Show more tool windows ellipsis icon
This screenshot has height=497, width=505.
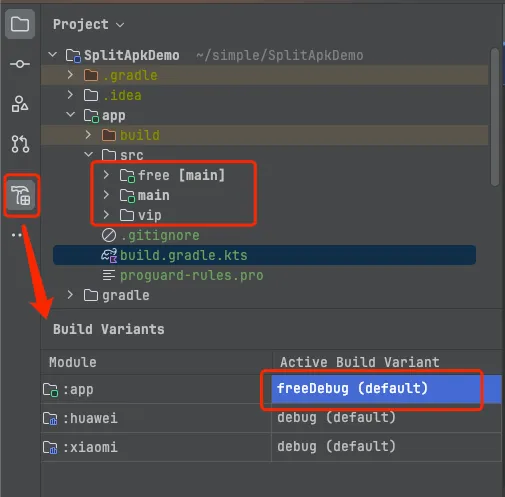(x=17, y=235)
